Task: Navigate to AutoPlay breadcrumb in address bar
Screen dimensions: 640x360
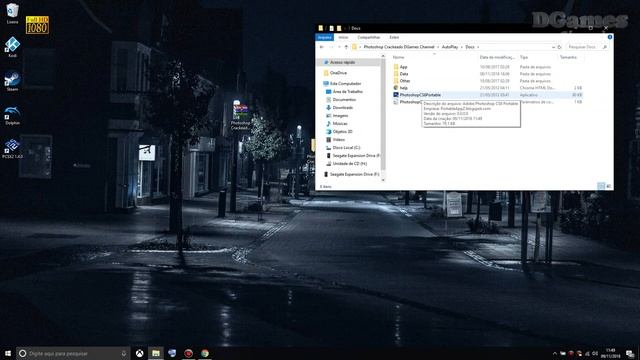Action: (450, 47)
